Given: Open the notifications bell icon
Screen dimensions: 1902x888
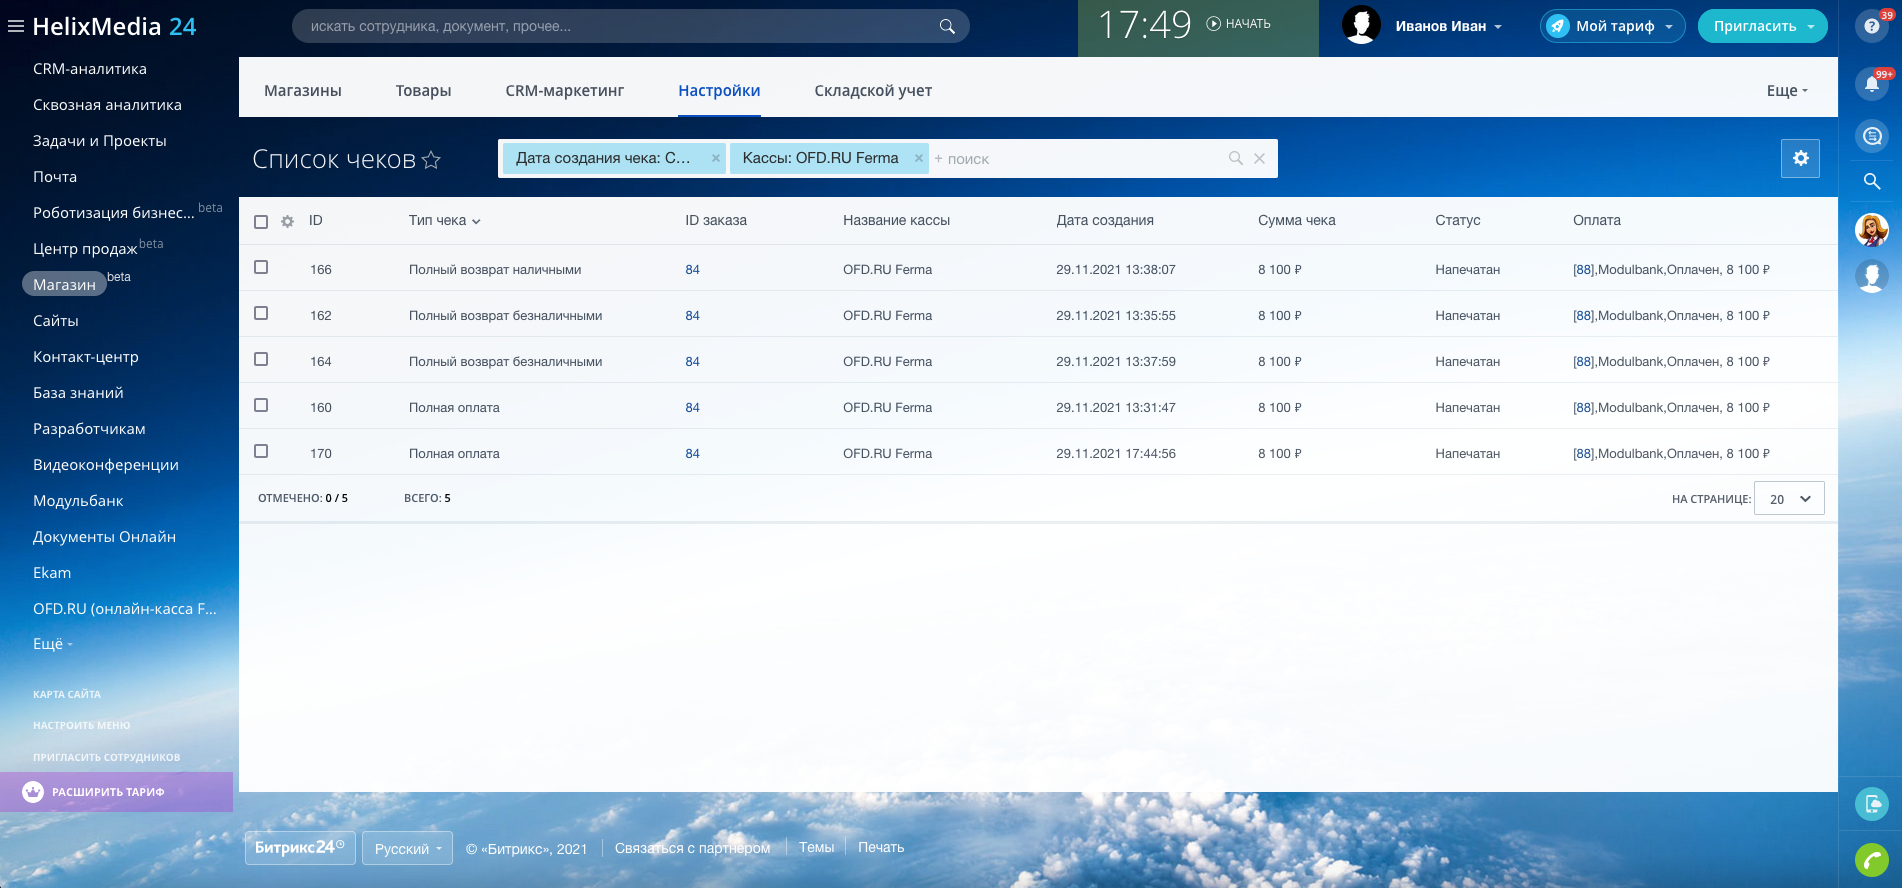Looking at the screenshot, I should [1871, 84].
